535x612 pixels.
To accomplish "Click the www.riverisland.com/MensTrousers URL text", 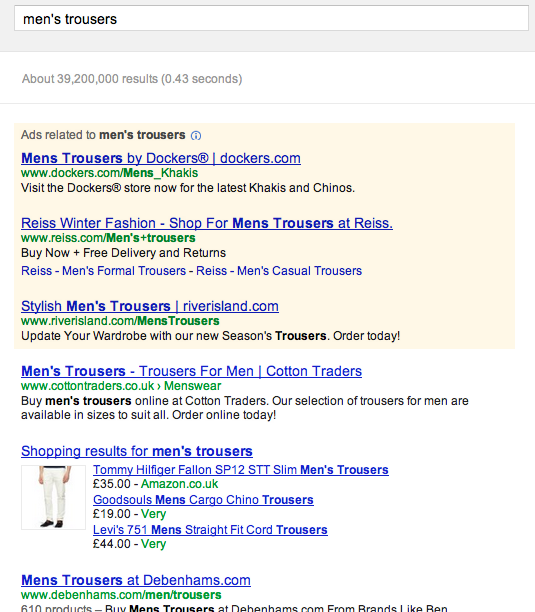I will tap(120, 321).
